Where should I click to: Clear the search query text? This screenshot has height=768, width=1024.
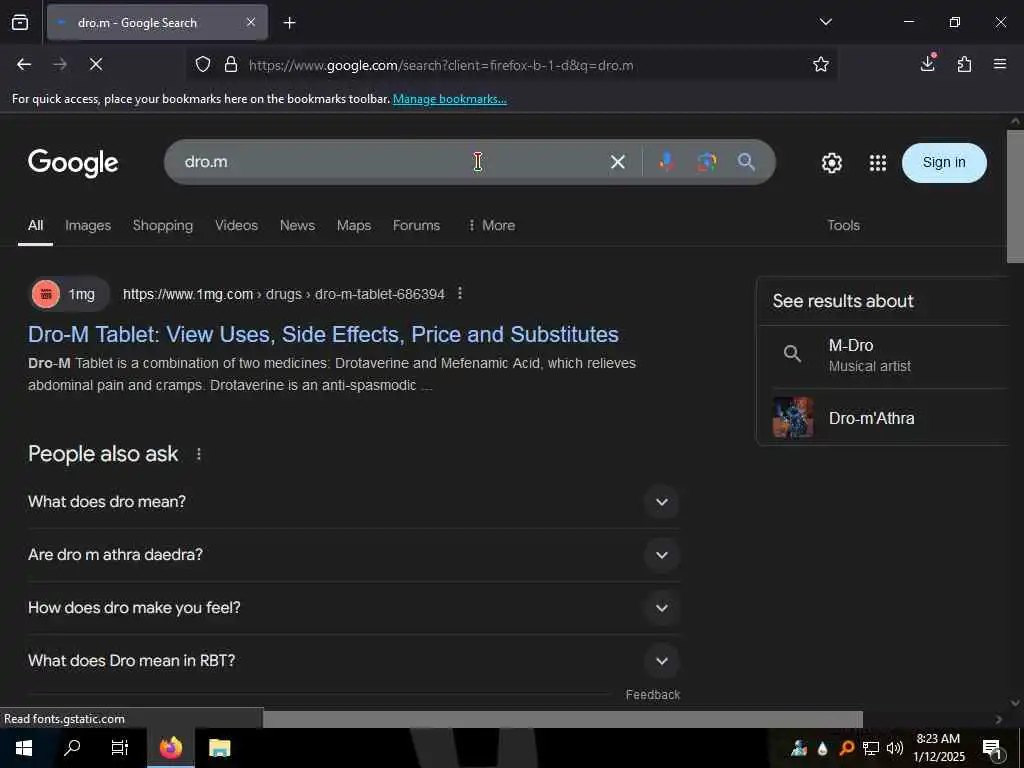pyautogui.click(x=618, y=162)
